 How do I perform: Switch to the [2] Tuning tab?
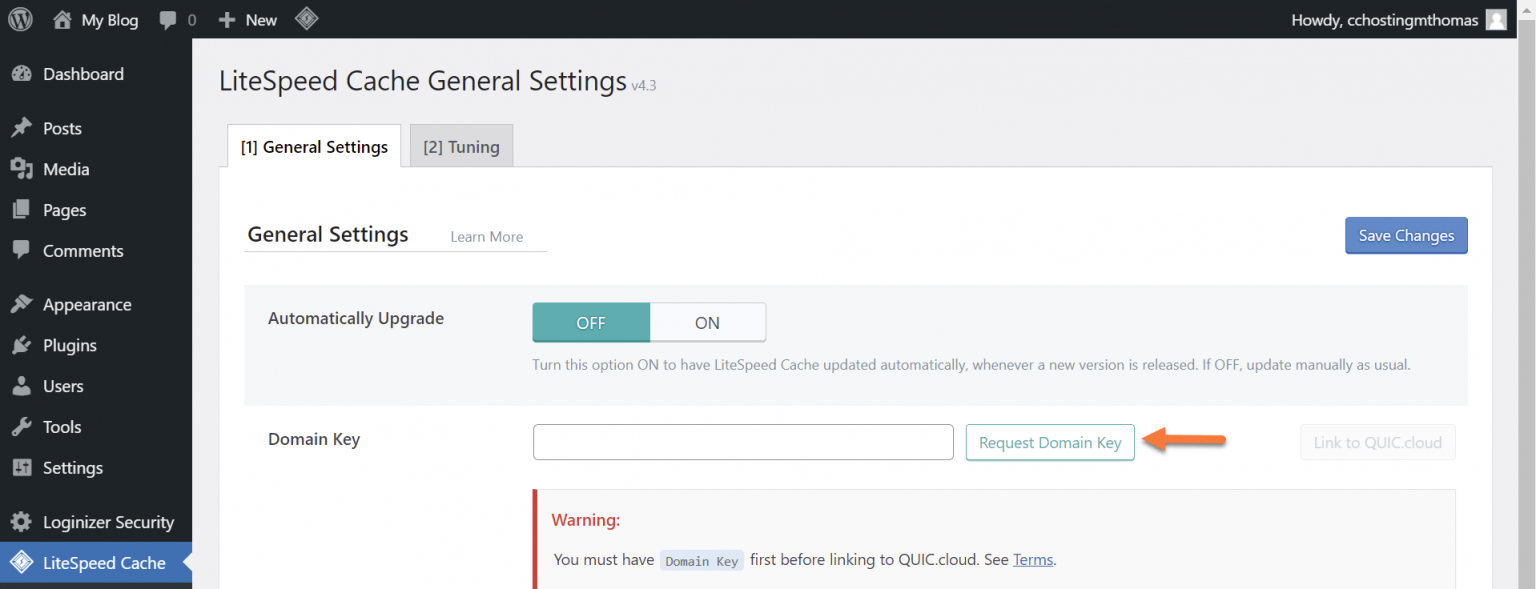pos(461,147)
